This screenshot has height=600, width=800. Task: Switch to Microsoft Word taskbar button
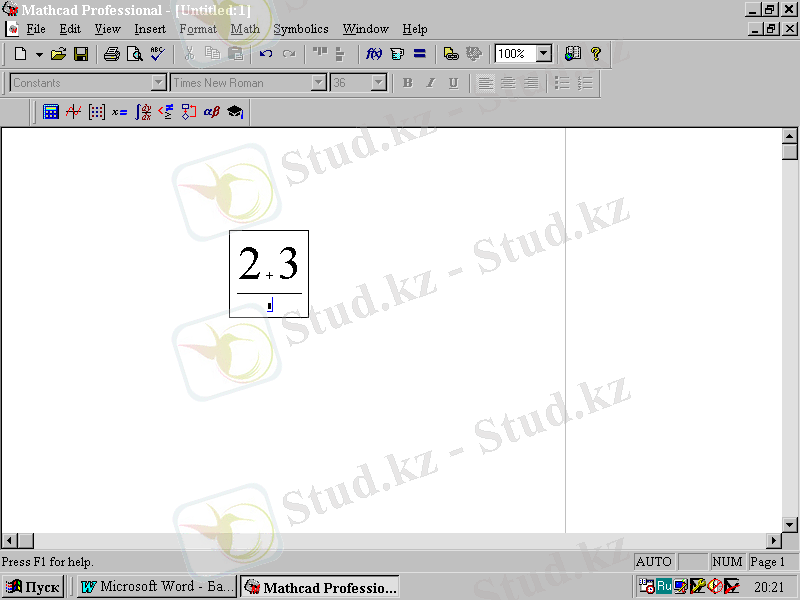(157, 587)
